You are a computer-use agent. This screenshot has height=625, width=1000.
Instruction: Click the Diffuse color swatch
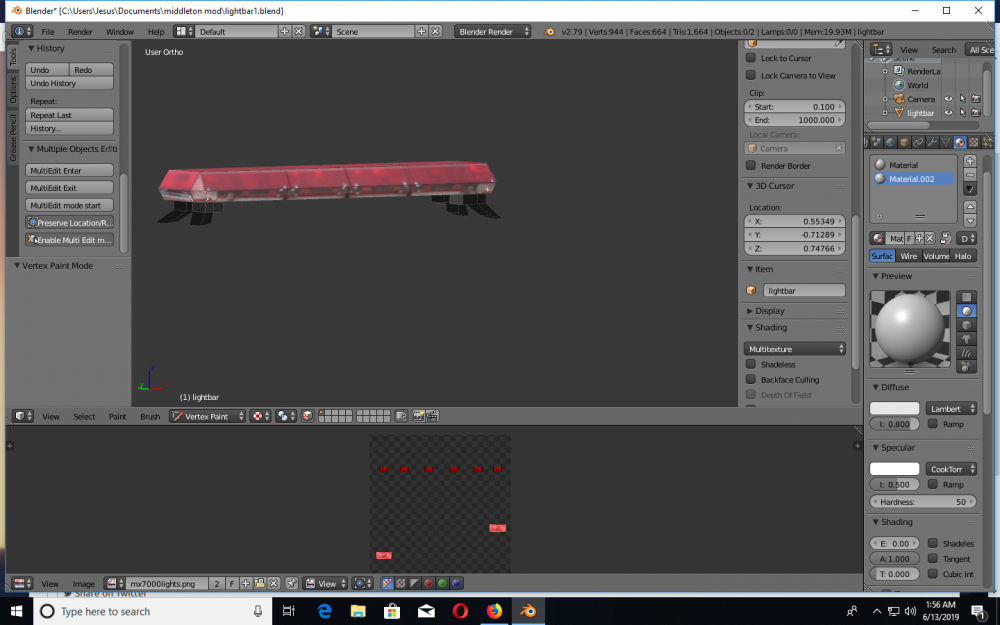point(894,408)
